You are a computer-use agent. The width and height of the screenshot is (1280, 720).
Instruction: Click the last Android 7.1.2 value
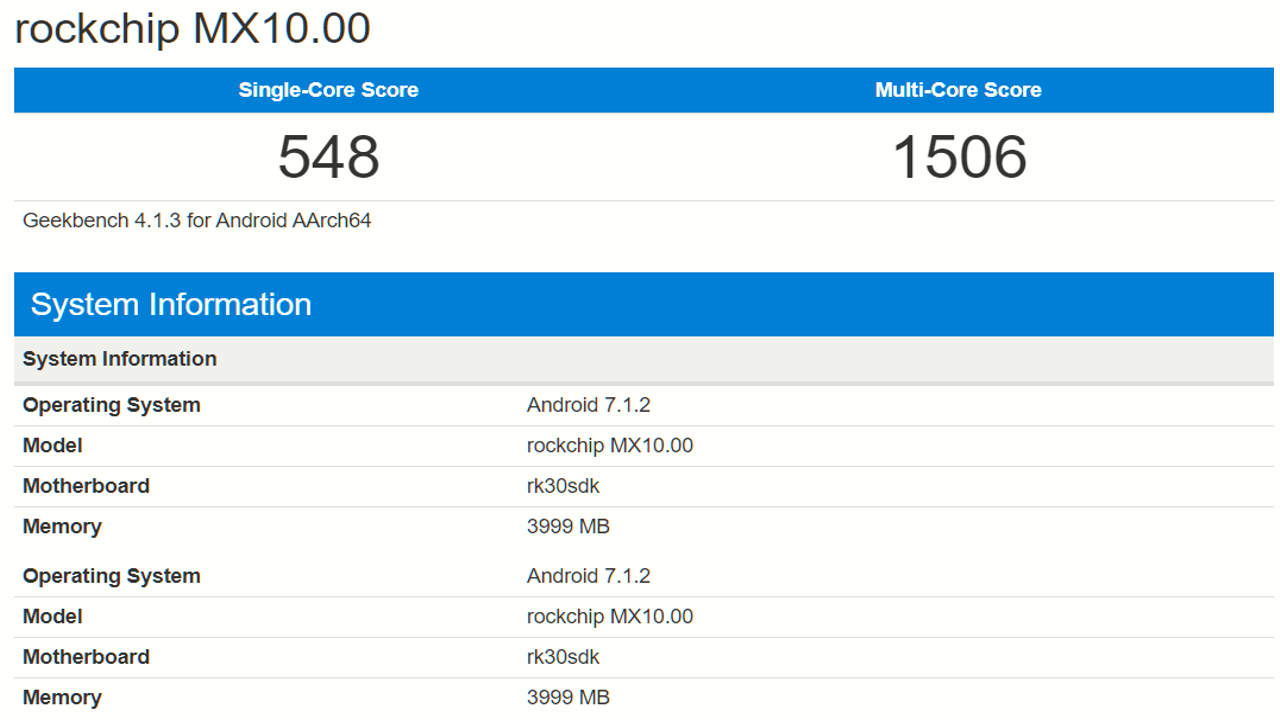[x=588, y=576]
